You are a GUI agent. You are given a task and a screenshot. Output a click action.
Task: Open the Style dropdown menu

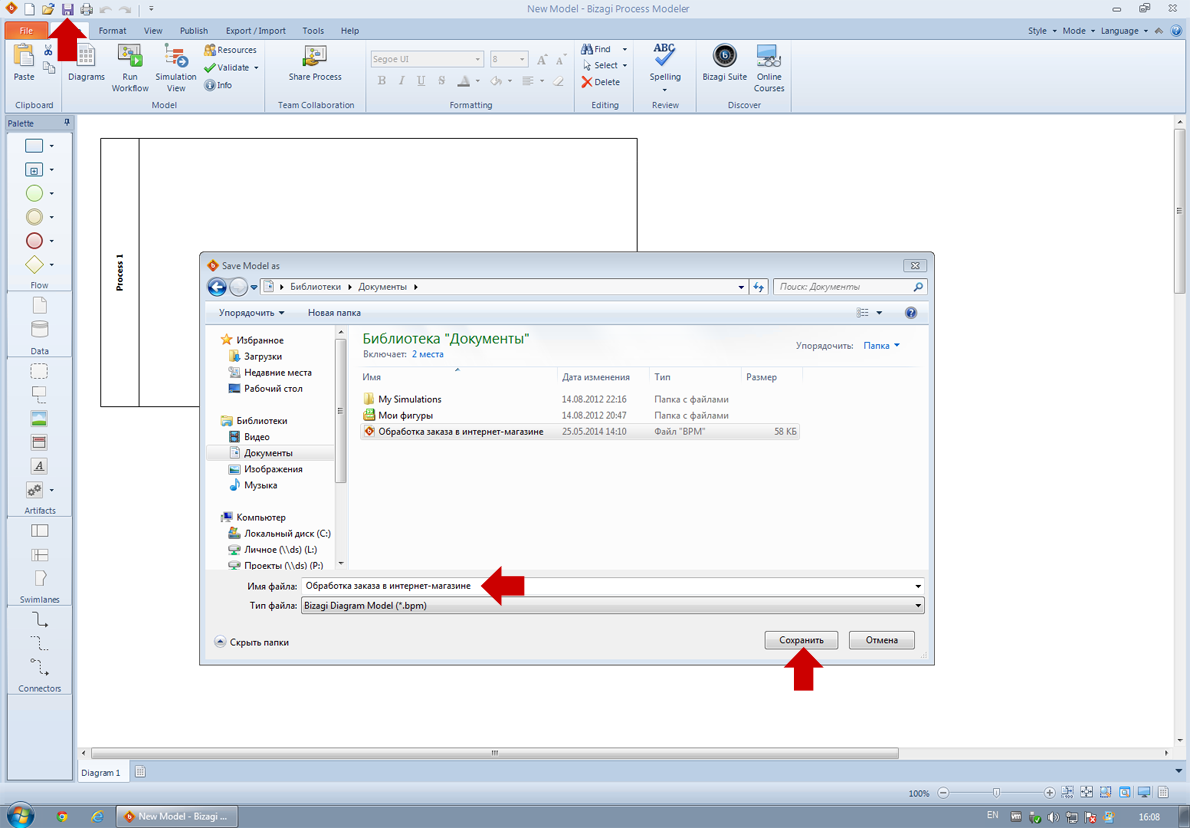1042,31
